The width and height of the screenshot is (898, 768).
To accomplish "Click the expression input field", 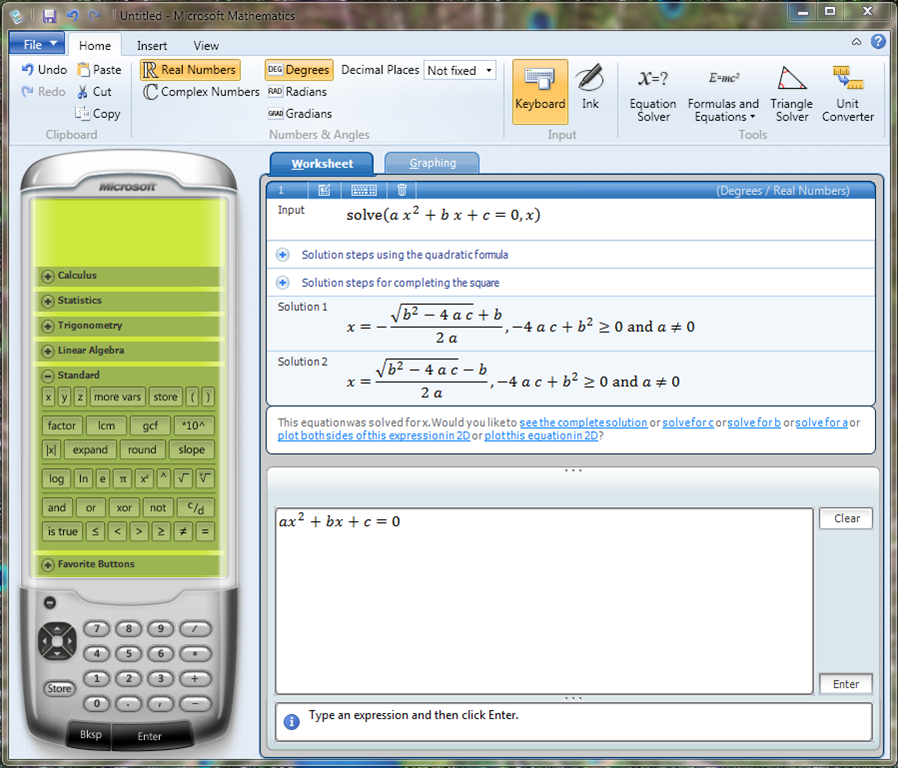I will pyautogui.click(x=545, y=595).
